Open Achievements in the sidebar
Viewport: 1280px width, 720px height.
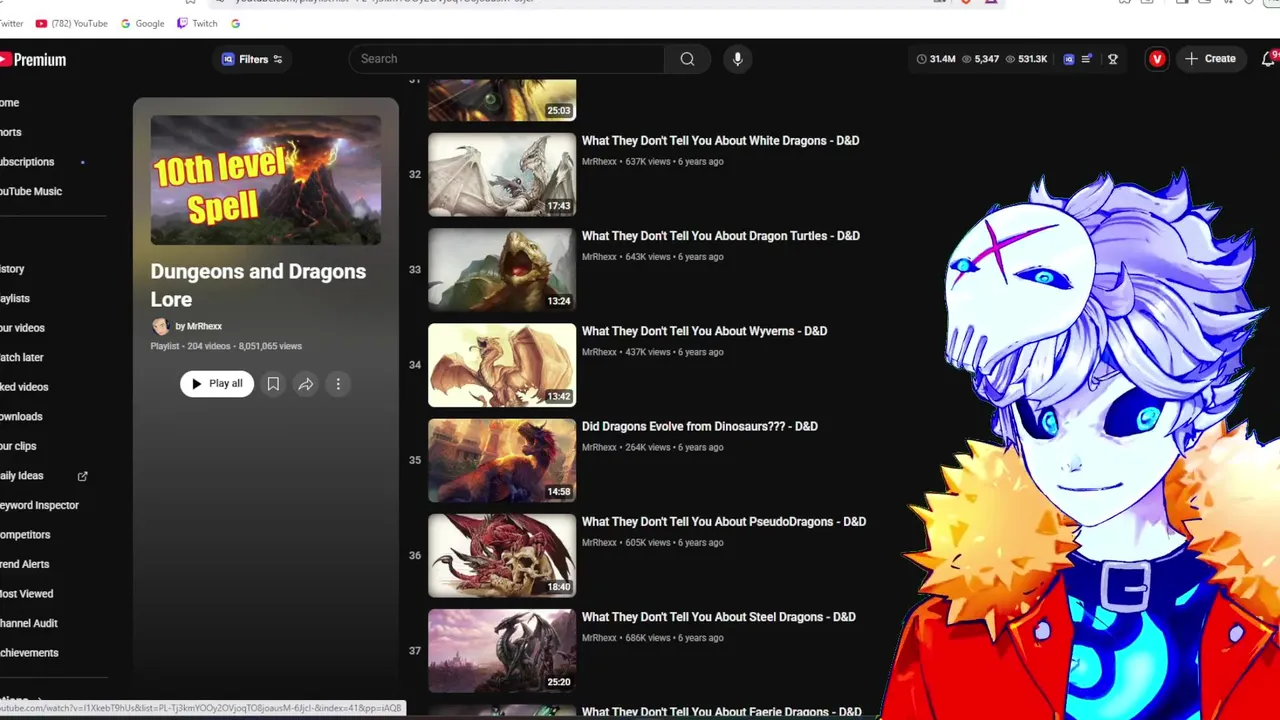click(30, 653)
